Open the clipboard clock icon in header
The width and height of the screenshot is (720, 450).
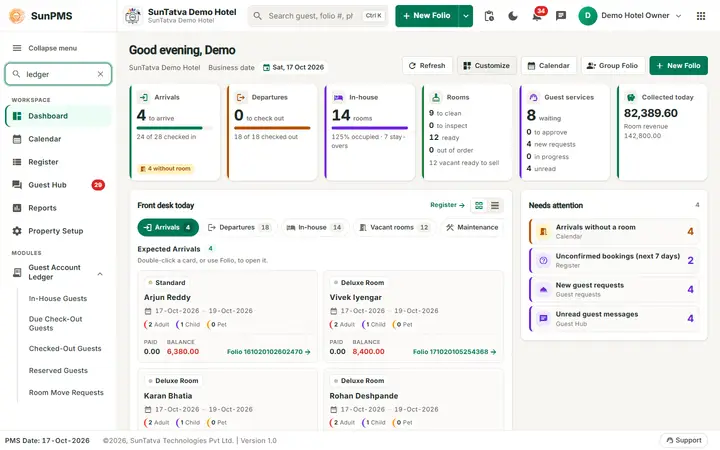pyautogui.click(x=489, y=16)
